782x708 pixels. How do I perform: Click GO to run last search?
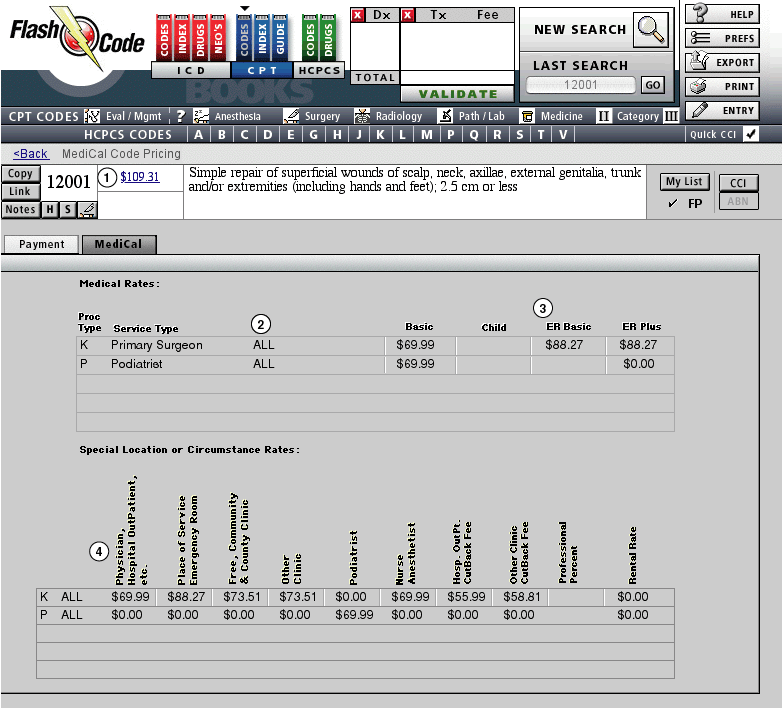pyautogui.click(x=652, y=85)
